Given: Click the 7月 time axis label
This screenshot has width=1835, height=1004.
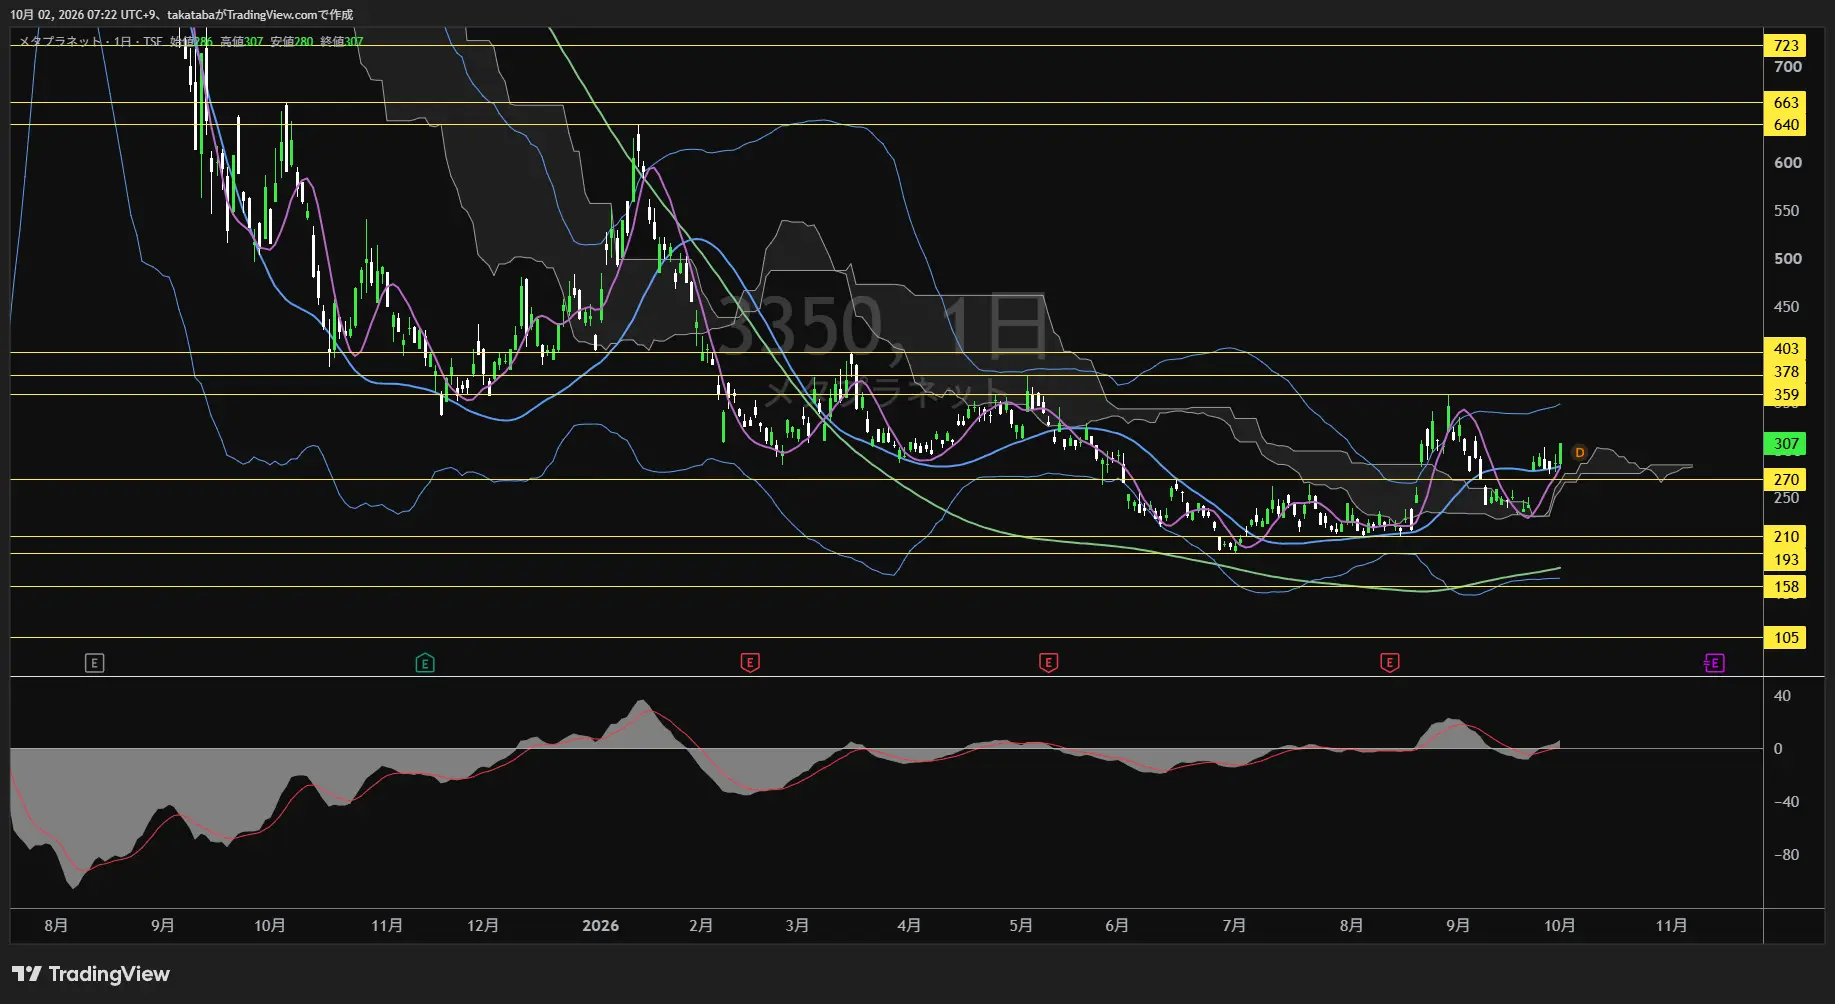Looking at the screenshot, I should point(1234,926).
